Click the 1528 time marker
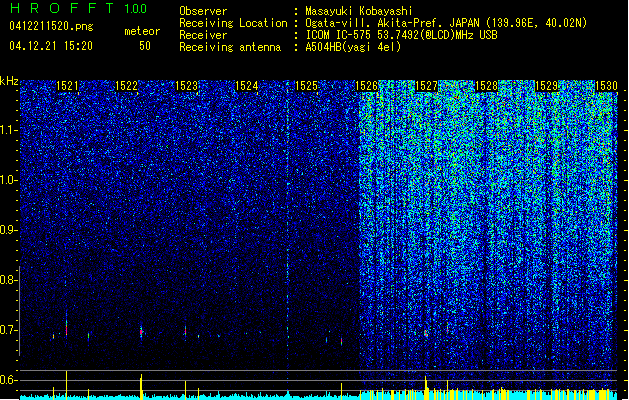 pos(486,86)
